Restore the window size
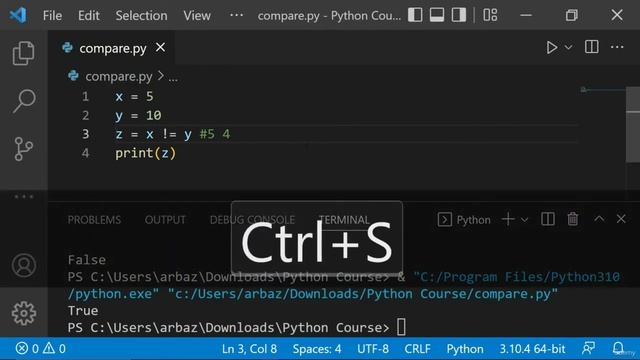Viewport: 640px width, 360px height. (x=571, y=16)
